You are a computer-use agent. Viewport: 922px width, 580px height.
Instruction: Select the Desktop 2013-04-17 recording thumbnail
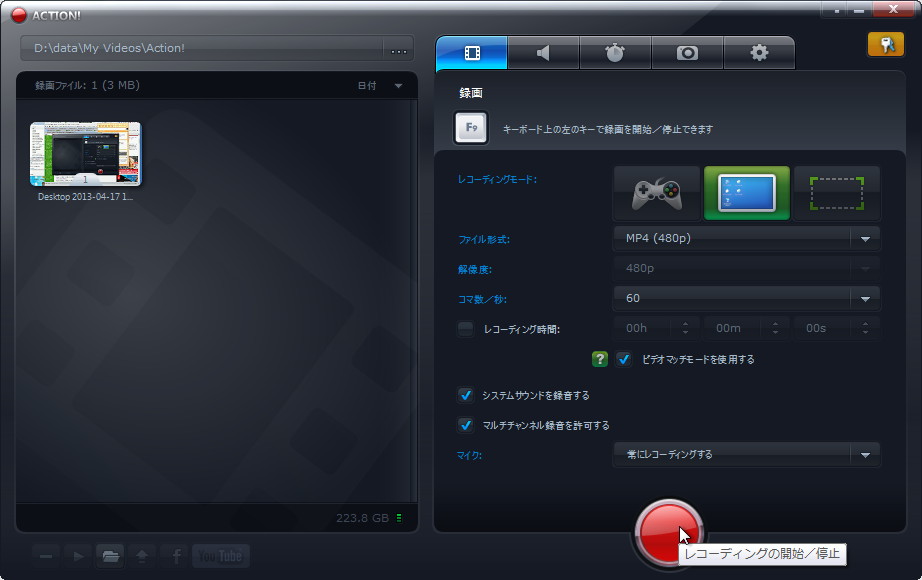pos(86,154)
